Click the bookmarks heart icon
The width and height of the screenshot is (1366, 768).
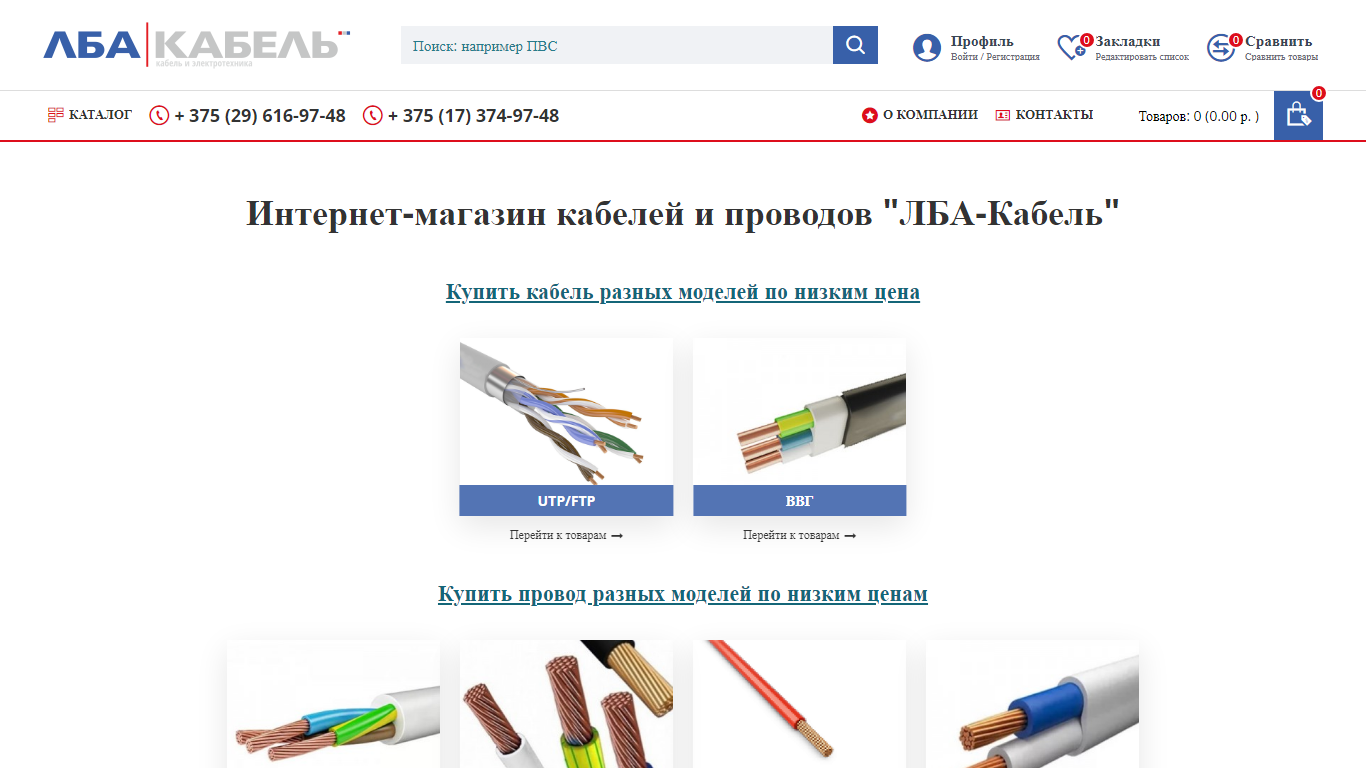click(1072, 47)
